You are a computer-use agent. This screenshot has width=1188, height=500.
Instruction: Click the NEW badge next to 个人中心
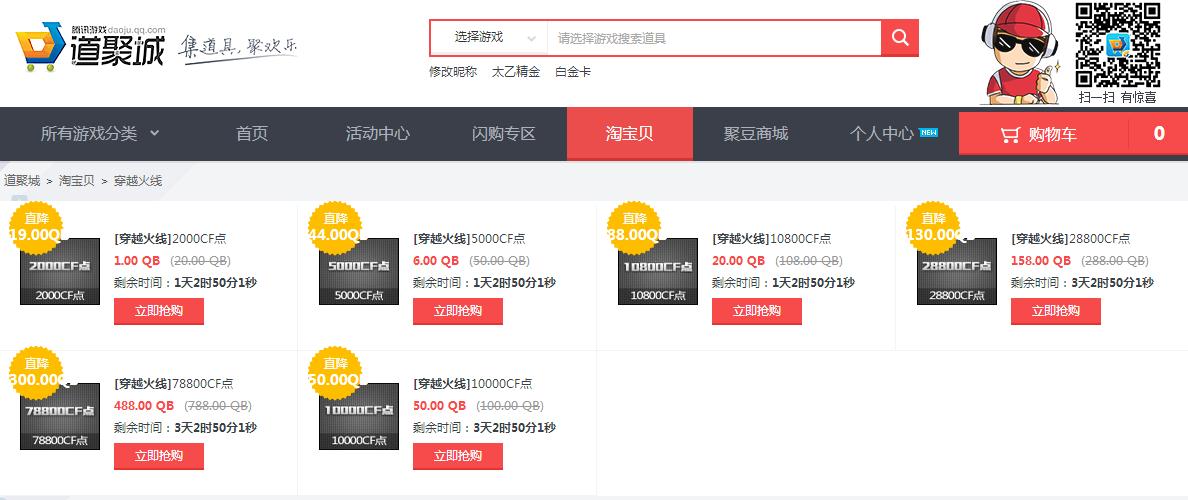click(x=928, y=132)
